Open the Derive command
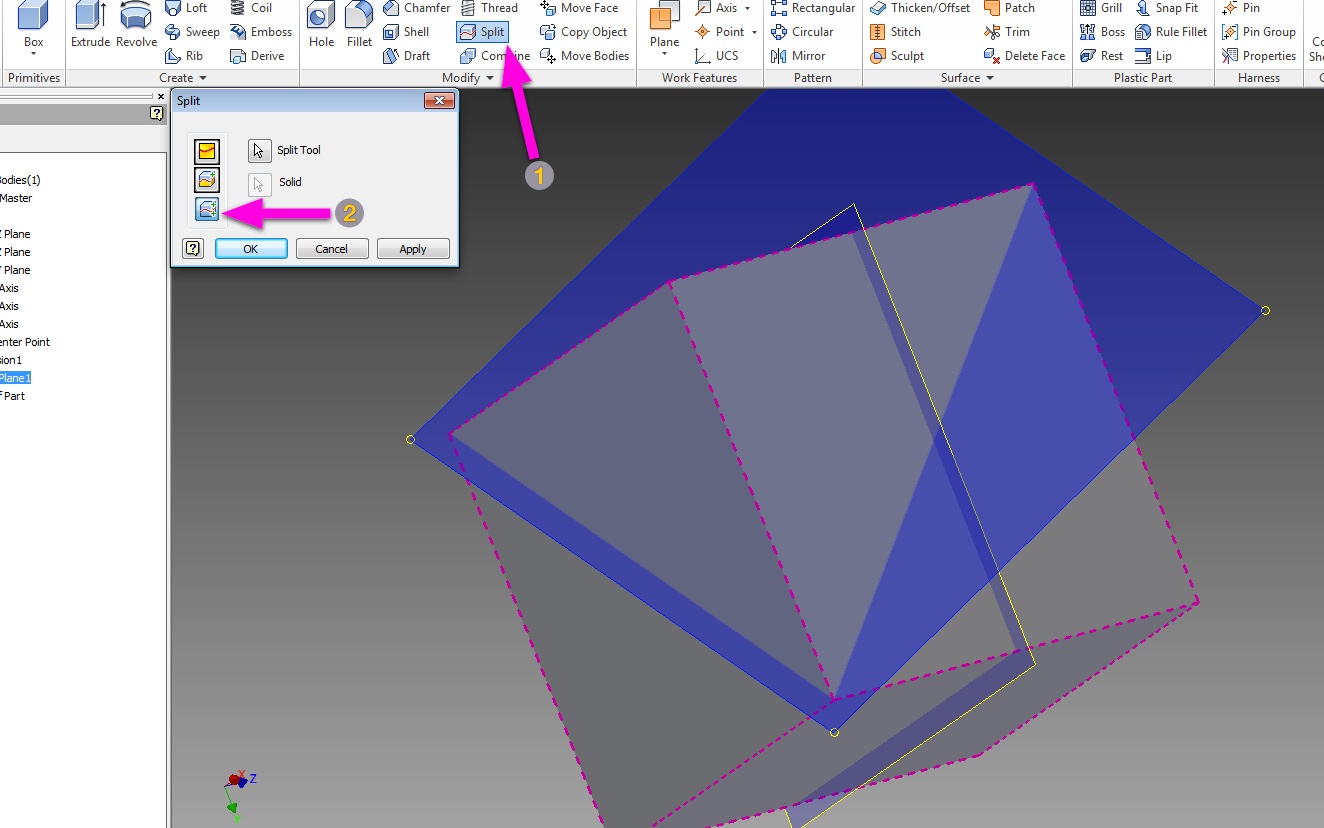Screen dimensions: 1324x828 click(257, 56)
